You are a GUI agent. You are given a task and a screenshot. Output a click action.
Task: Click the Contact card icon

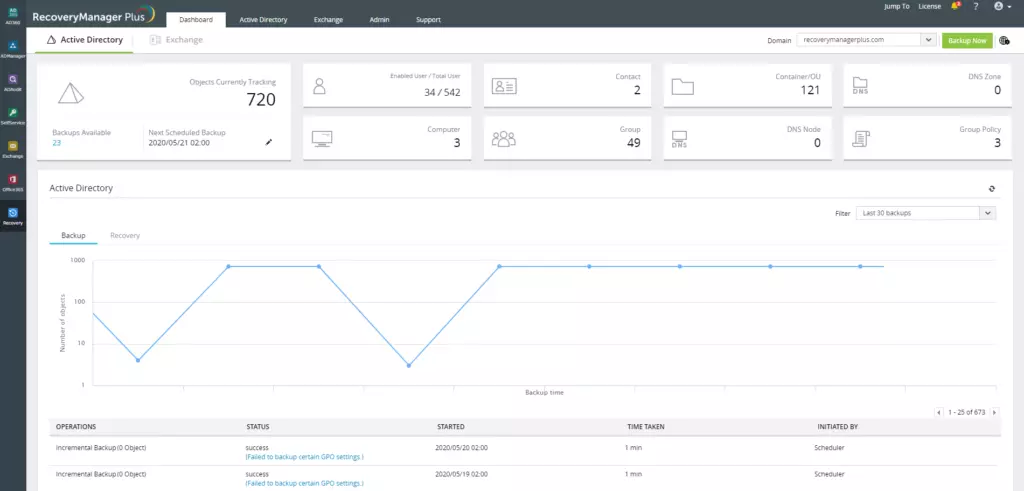[504, 86]
